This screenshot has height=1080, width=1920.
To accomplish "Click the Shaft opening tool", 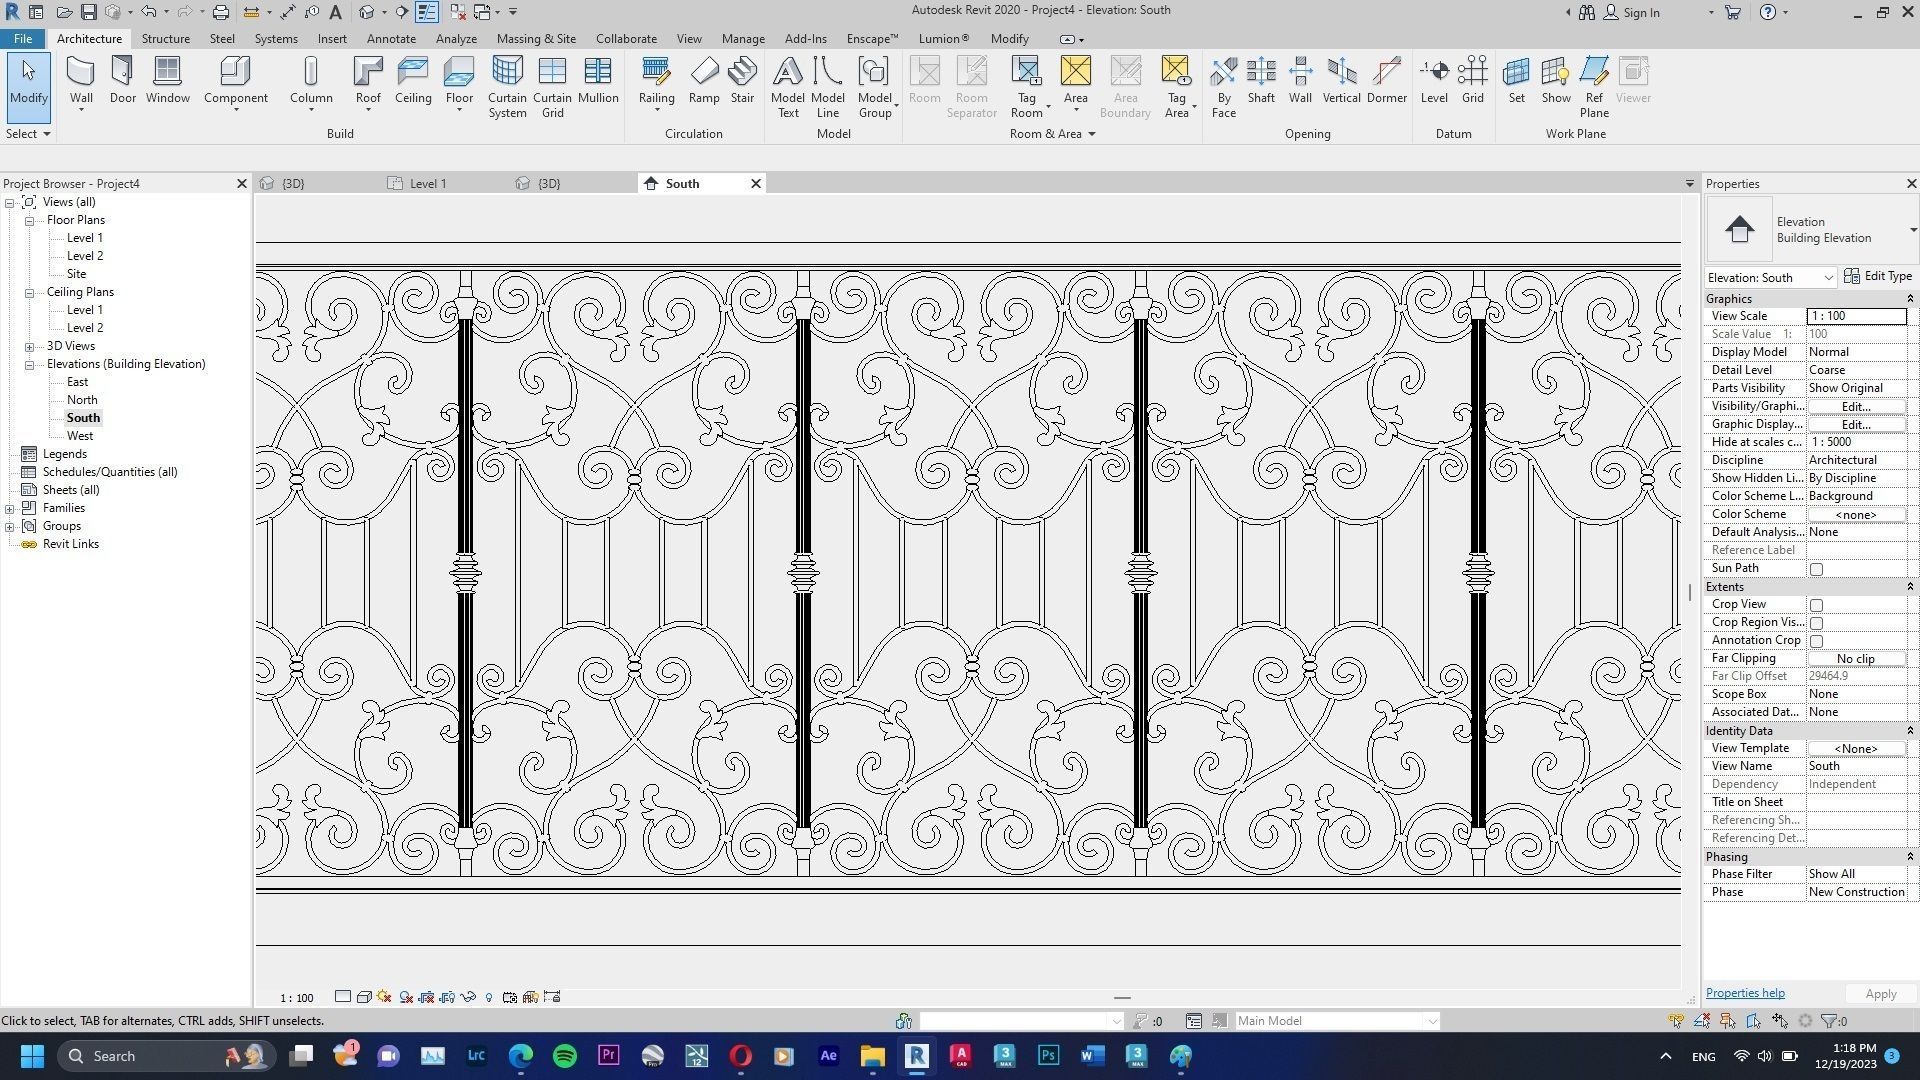I will pos(1261,81).
